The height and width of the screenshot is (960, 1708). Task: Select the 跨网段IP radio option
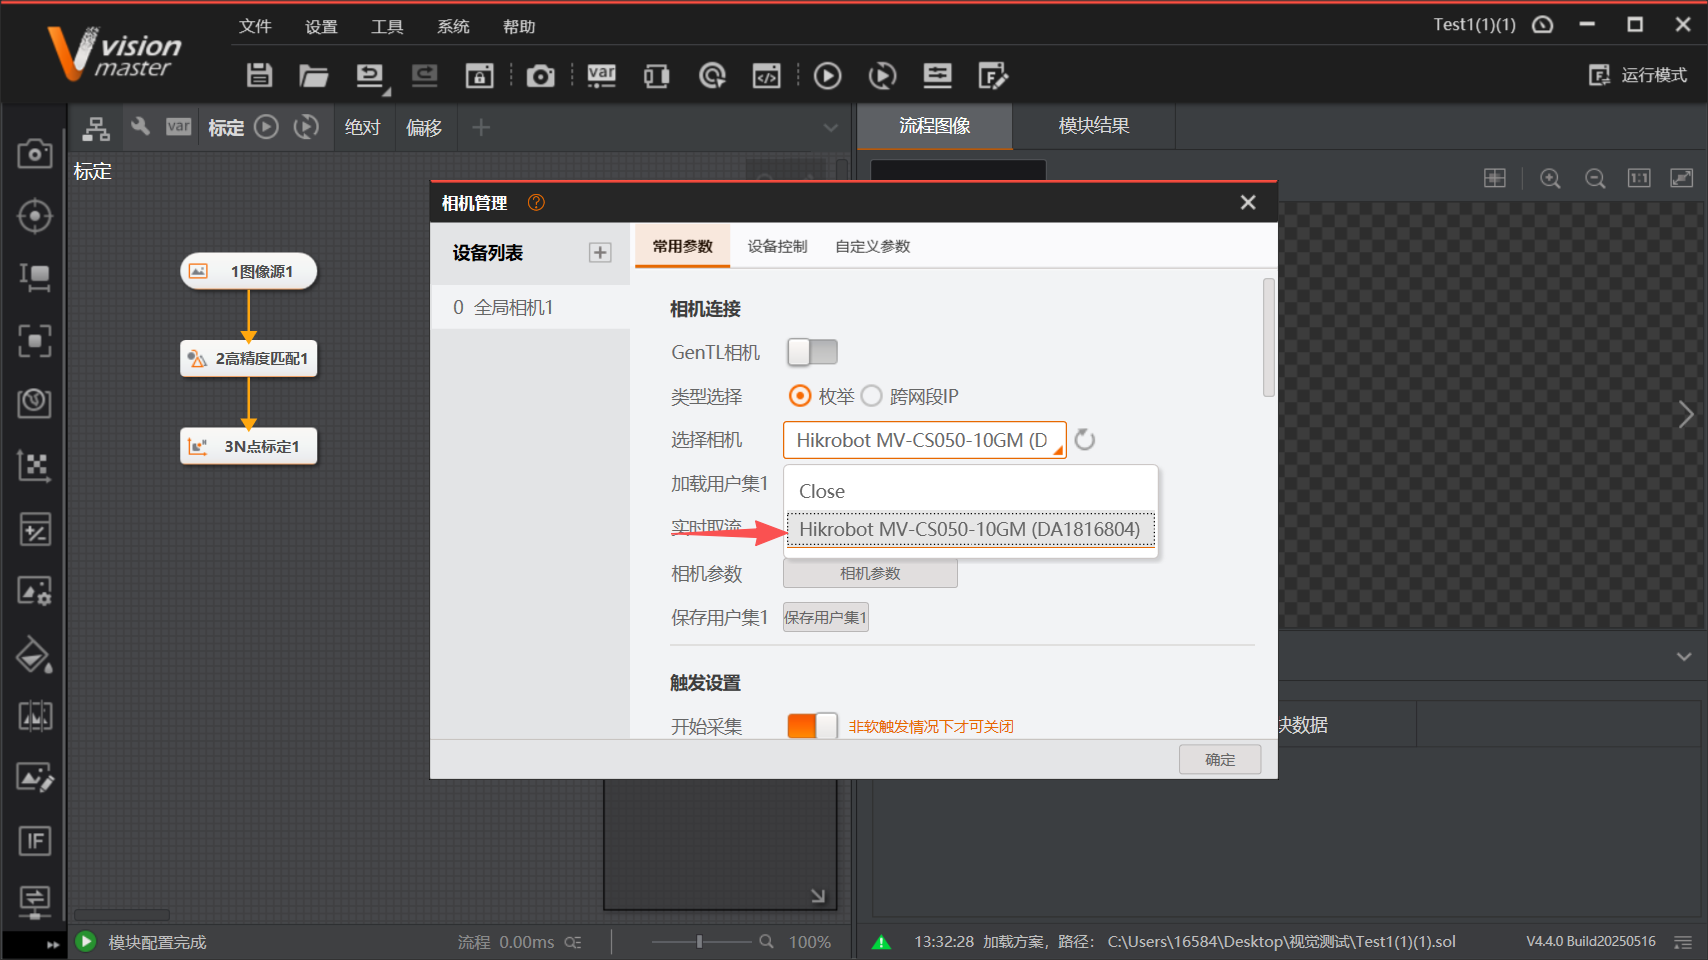(x=872, y=396)
